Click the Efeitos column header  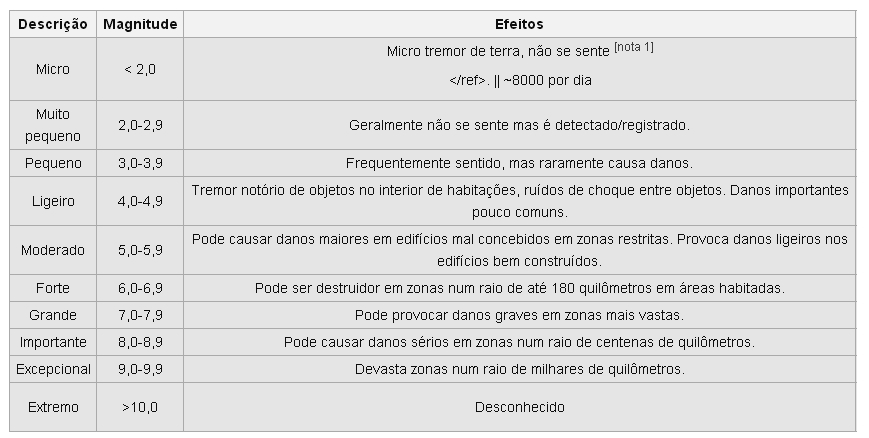tap(519, 24)
